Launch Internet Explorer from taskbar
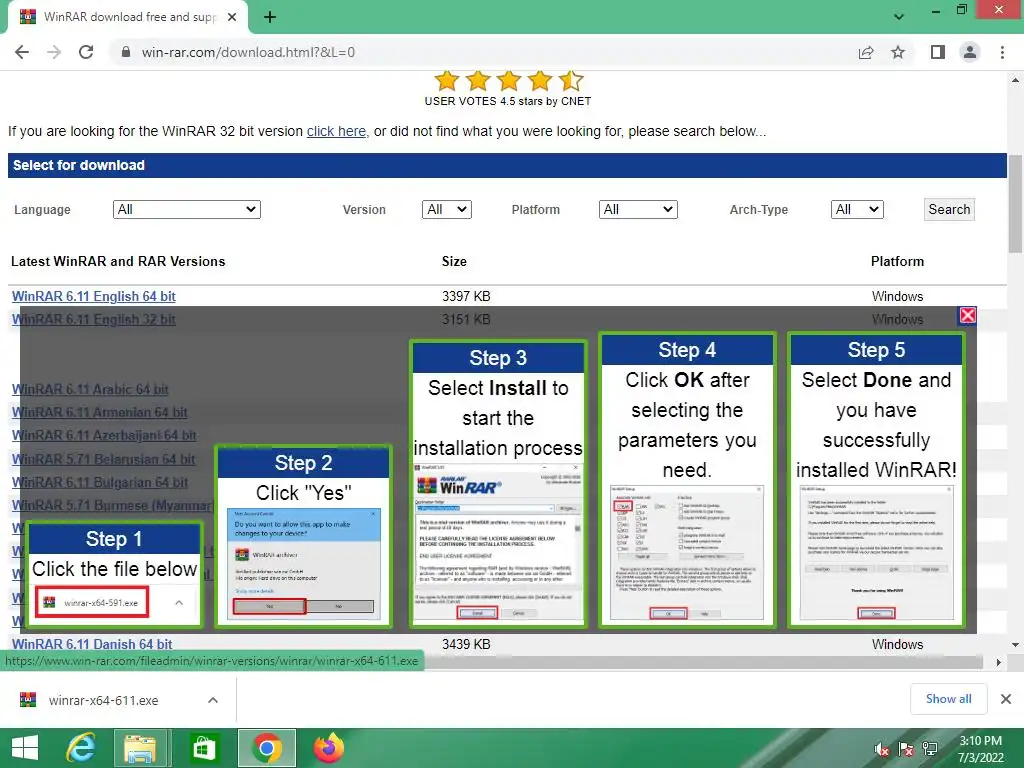1024x768 pixels. pos(81,748)
